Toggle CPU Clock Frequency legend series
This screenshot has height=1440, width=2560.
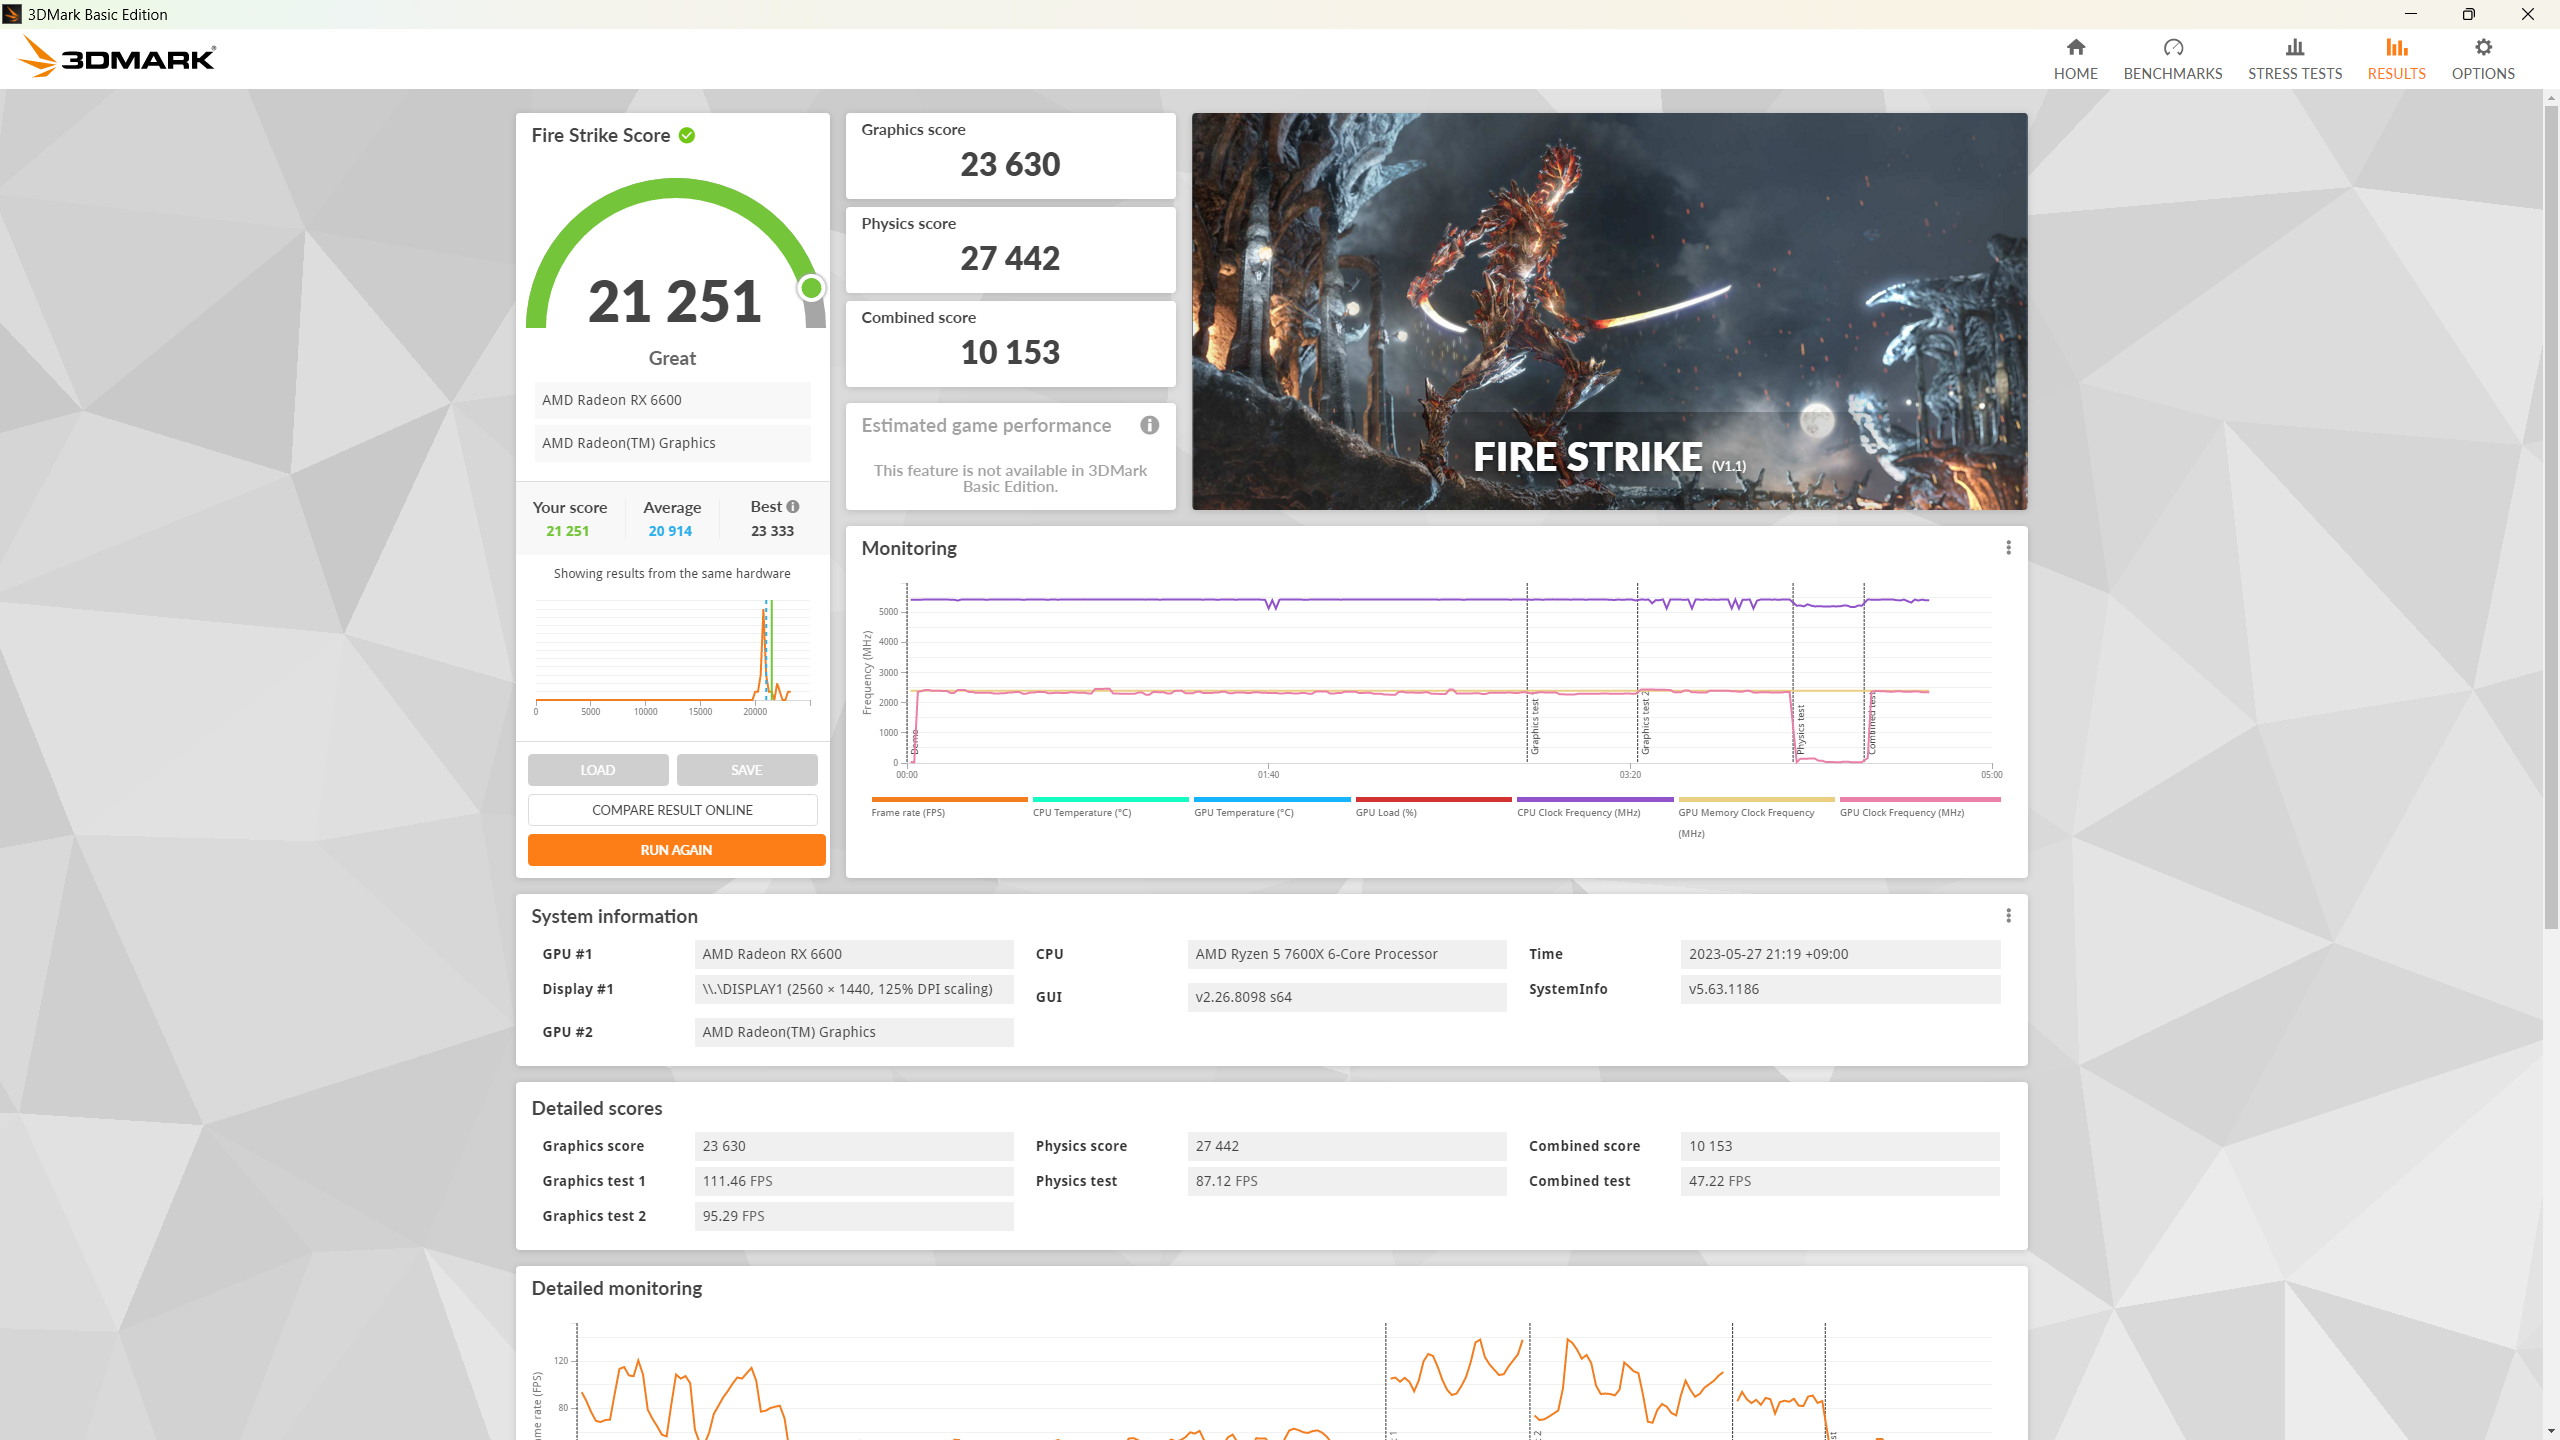[1595, 807]
